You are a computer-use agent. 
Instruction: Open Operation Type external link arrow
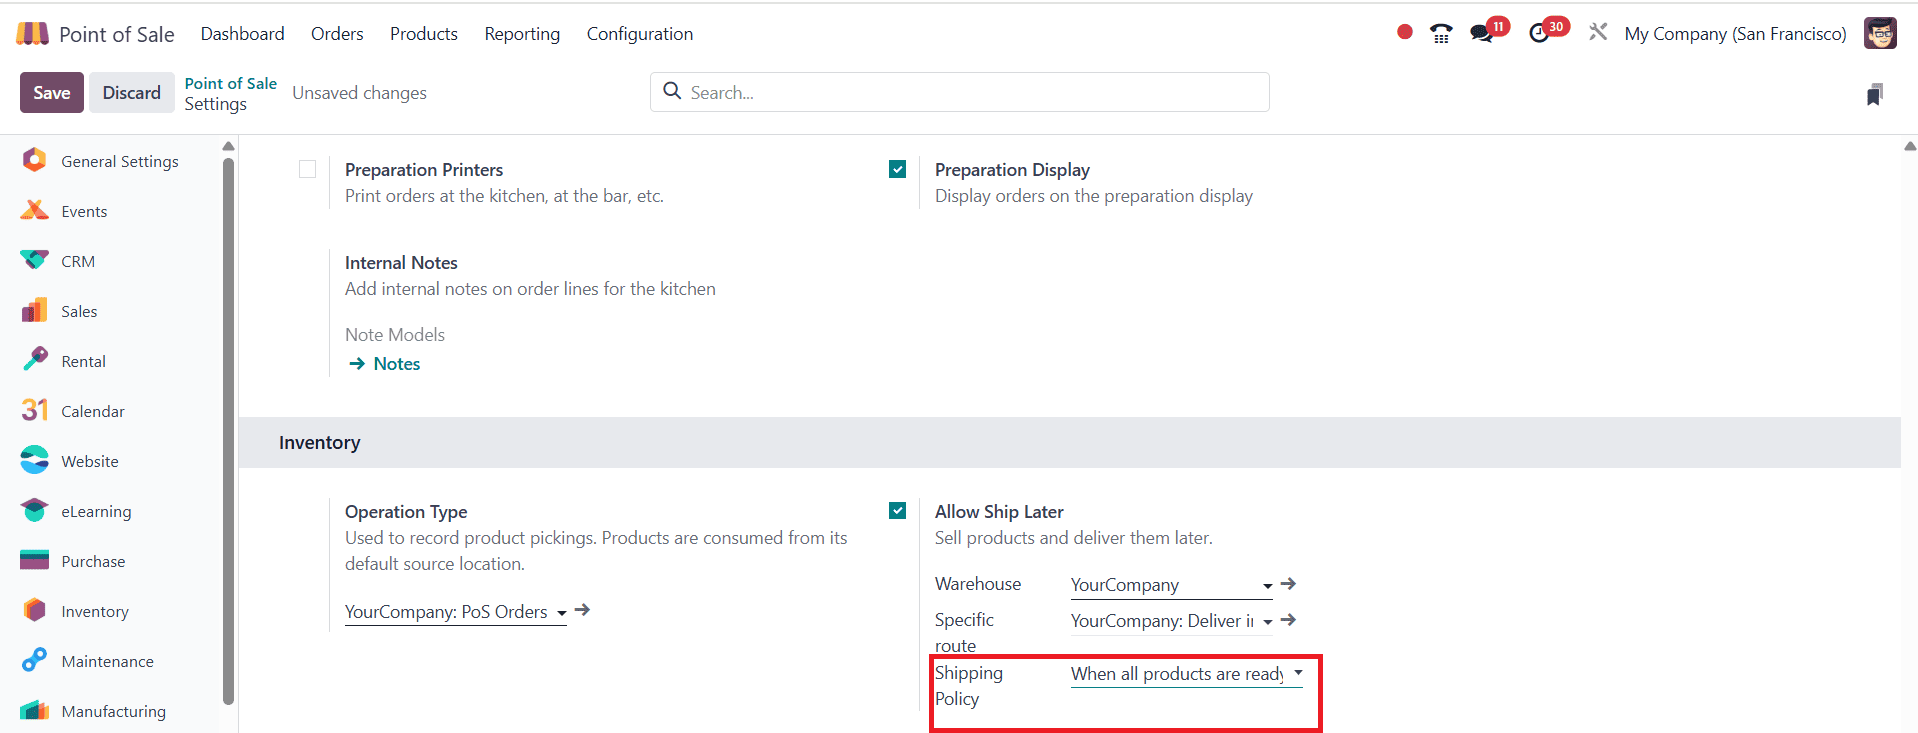pyautogui.click(x=582, y=610)
